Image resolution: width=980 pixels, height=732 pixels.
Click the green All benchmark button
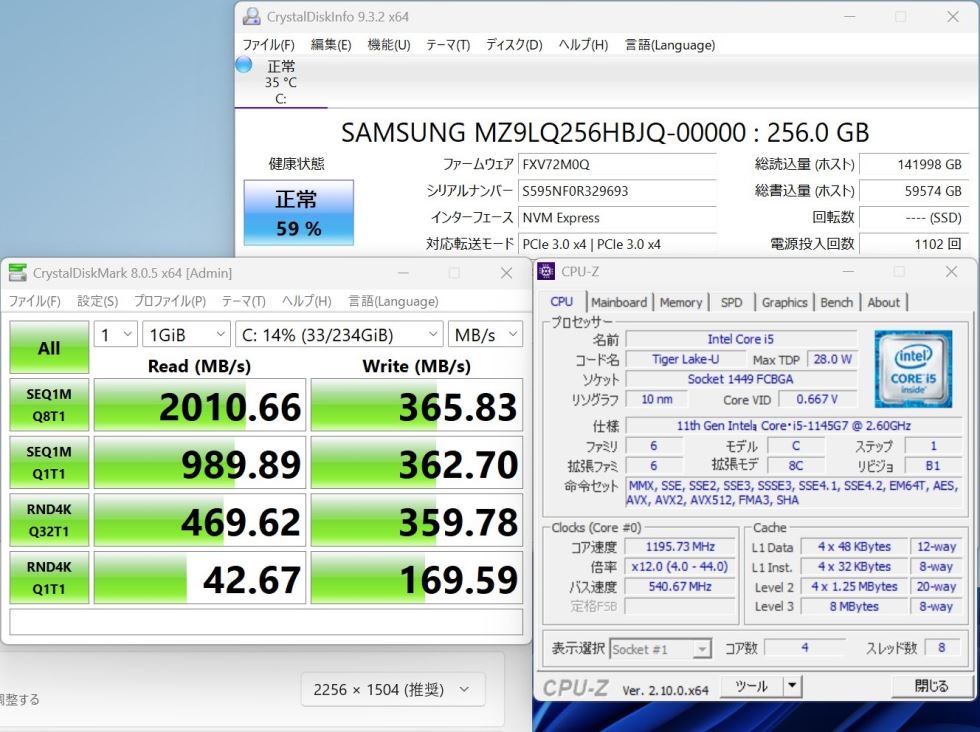point(49,348)
